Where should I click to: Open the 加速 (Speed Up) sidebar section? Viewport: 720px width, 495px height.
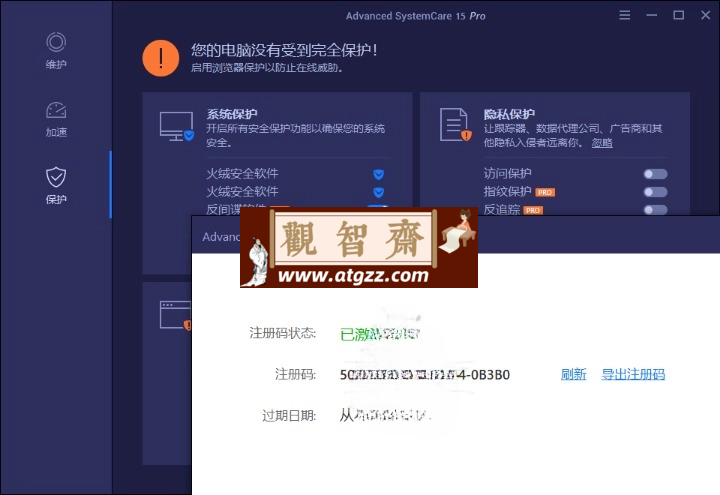point(56,119)
